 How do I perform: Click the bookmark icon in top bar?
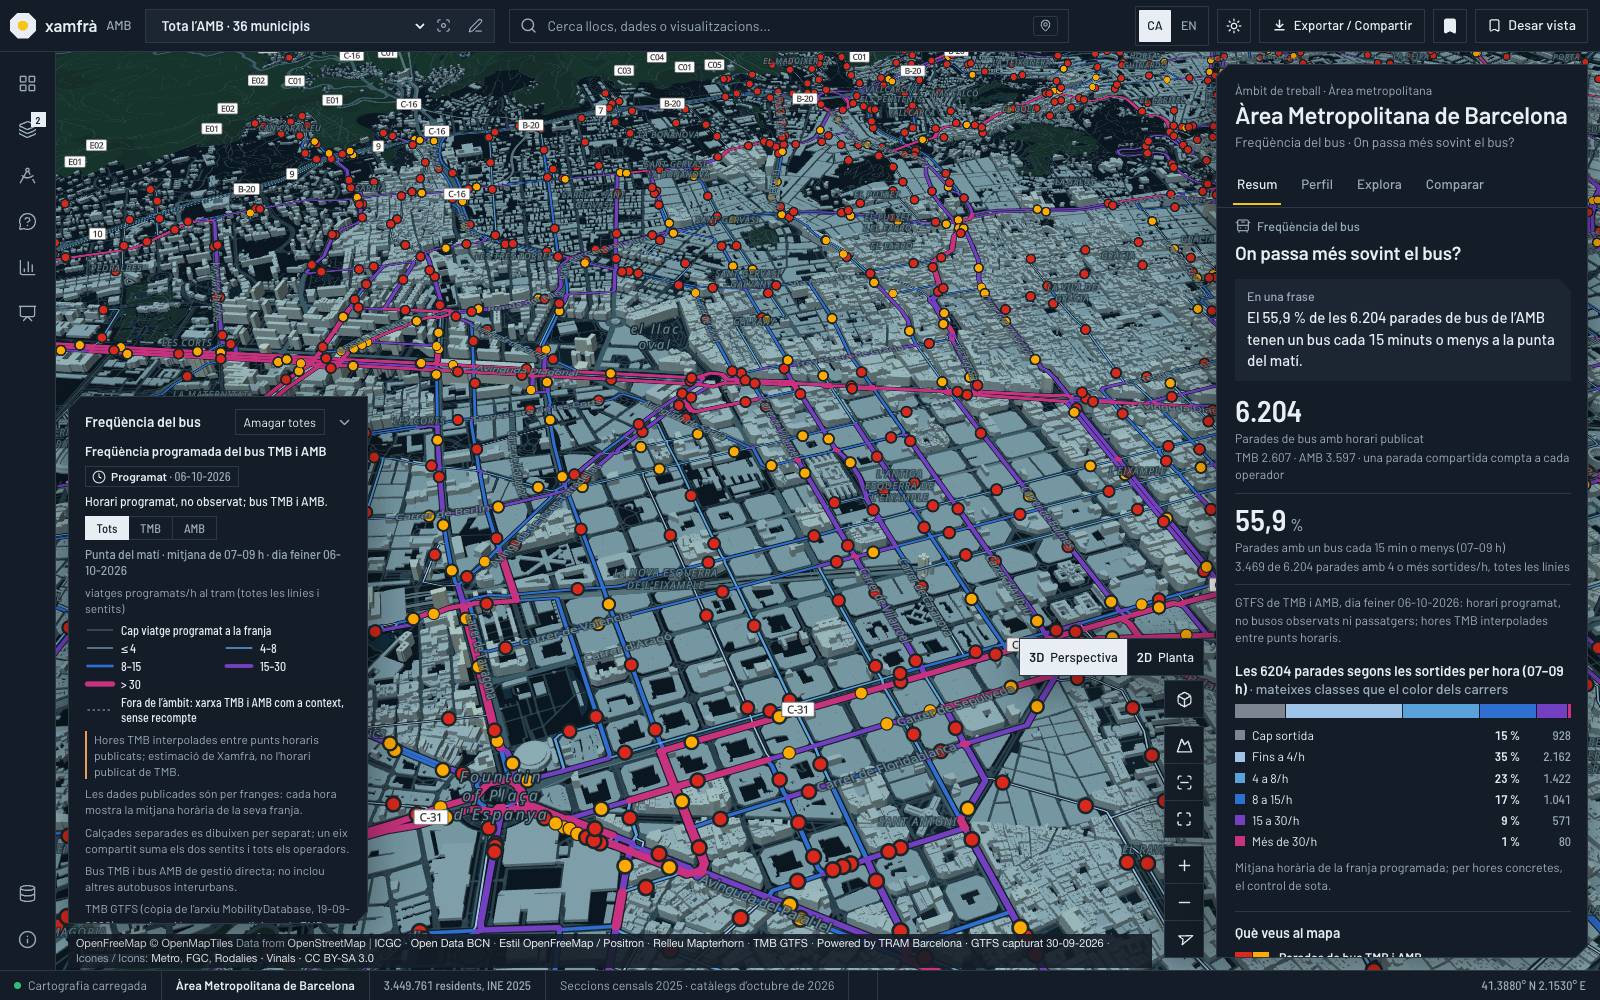[x=1450, y=26]
